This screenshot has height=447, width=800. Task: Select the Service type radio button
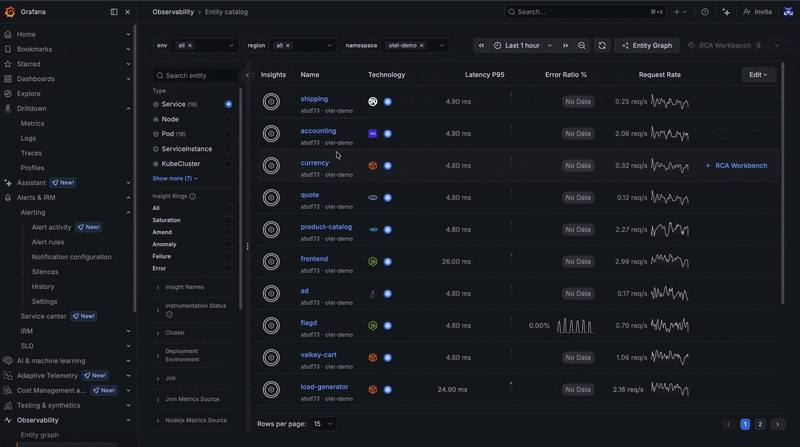229,104
